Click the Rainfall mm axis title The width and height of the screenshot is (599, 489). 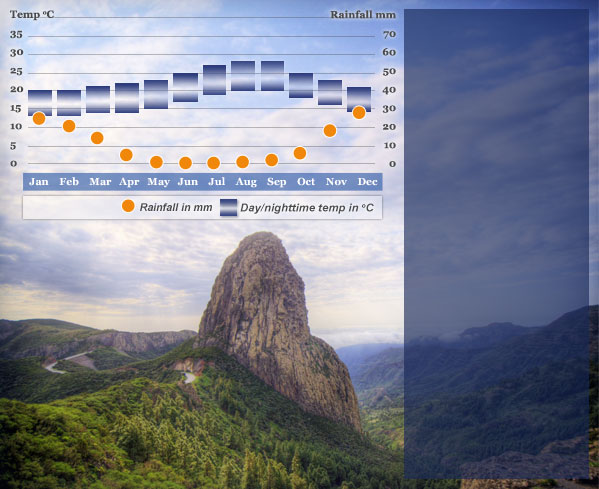[x=363, y=15]
